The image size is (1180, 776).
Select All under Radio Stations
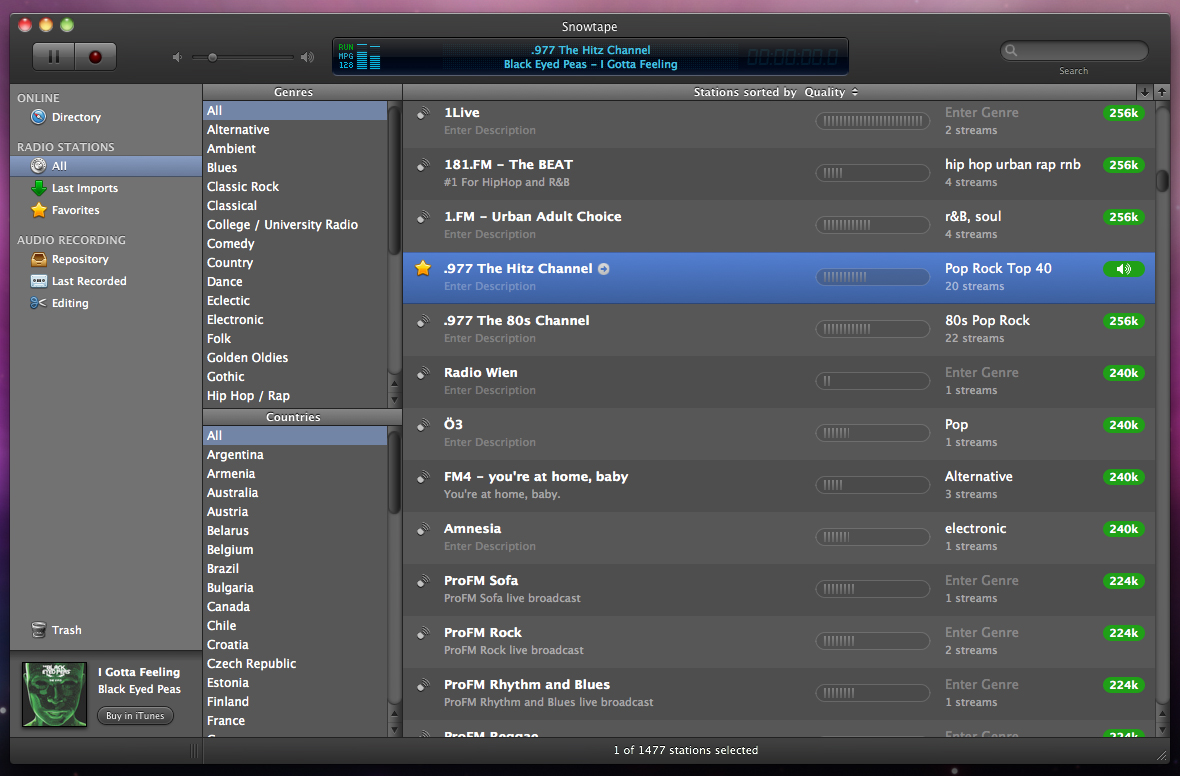(x=106, y=166)
